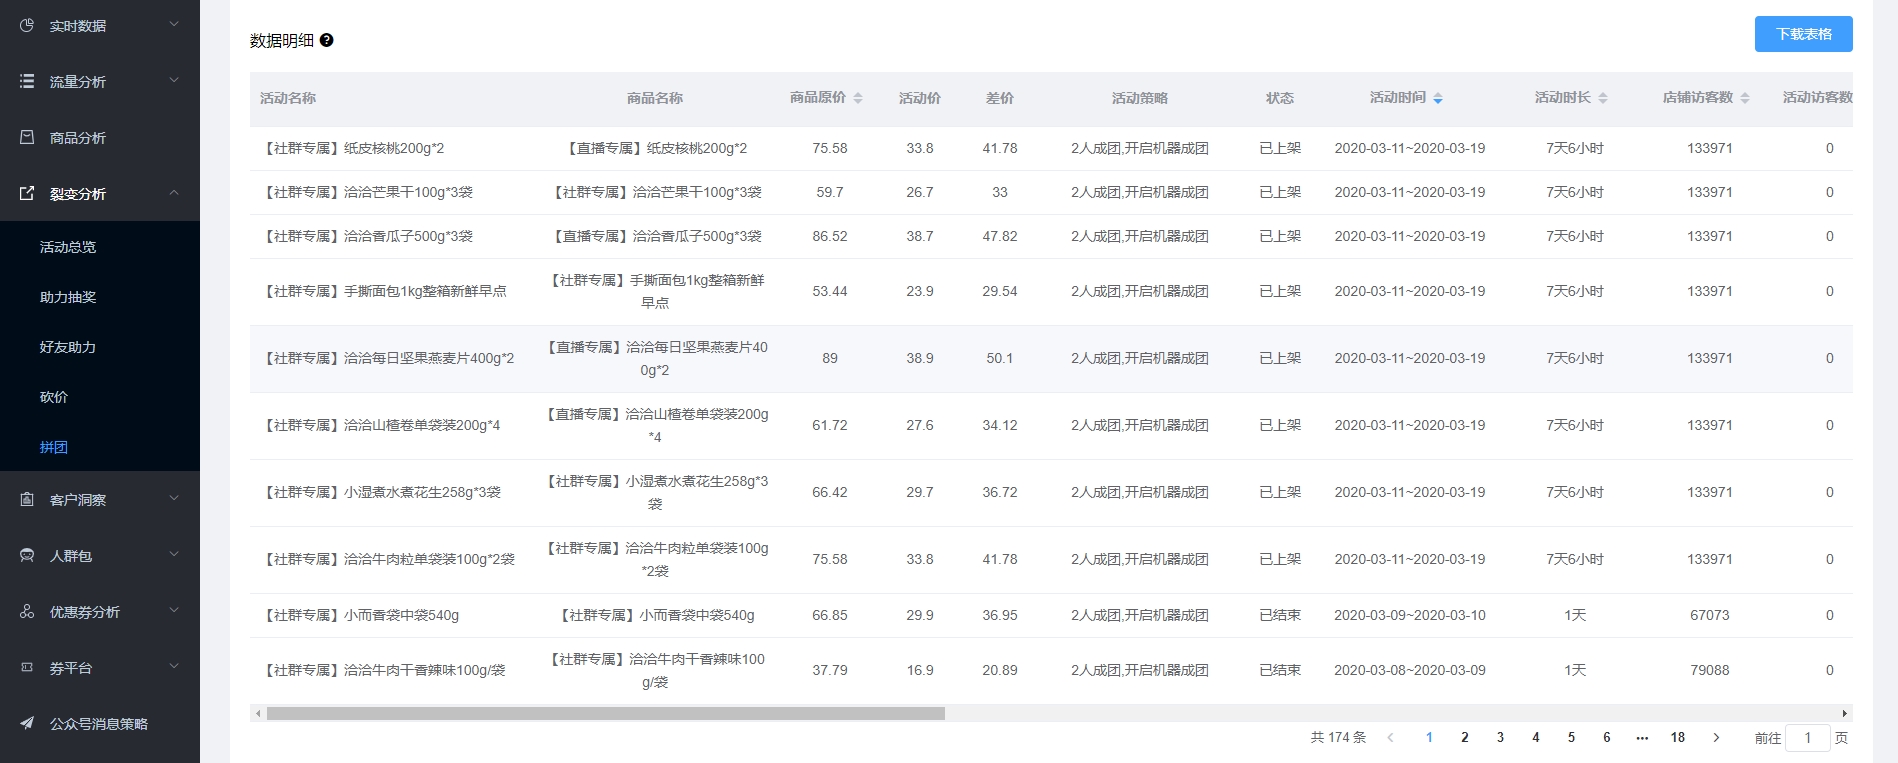Sort table by 商品原价 column
Viewport: 1898px width, 763px height.
coord(857,98)
